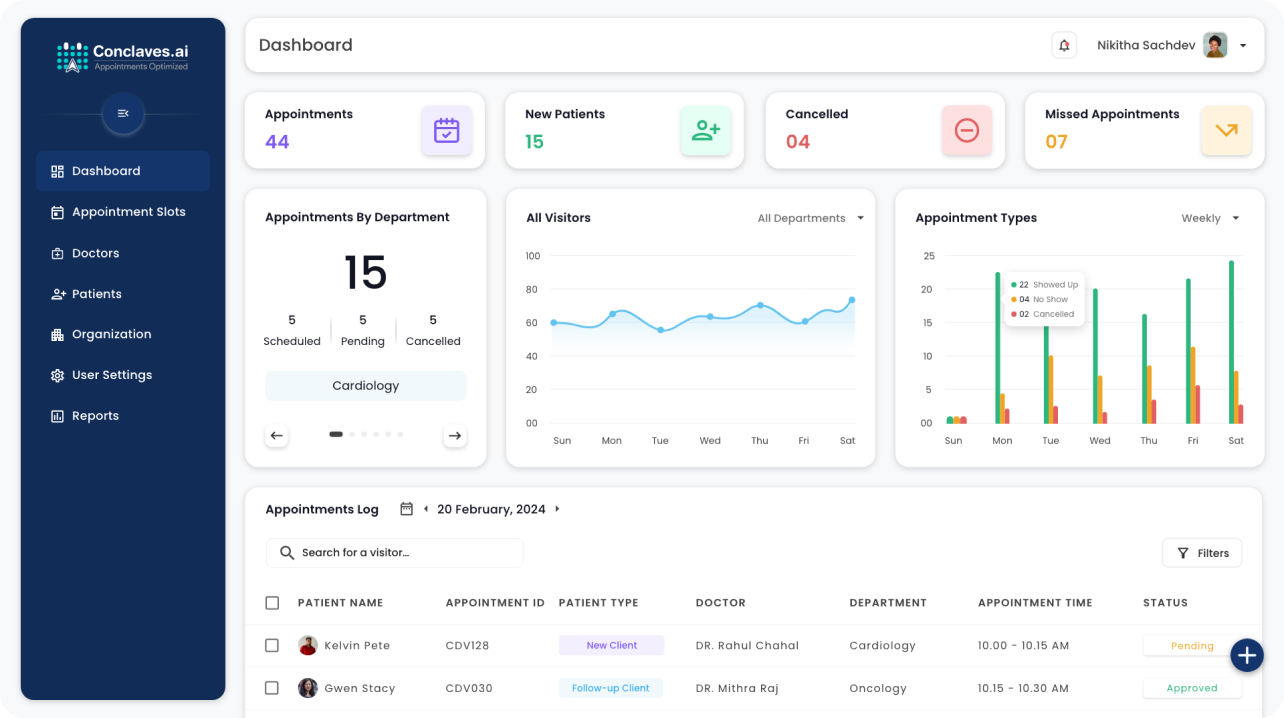
Task: Collapse the sidebar using the menu toggle icon
Action: pos(123,114)
